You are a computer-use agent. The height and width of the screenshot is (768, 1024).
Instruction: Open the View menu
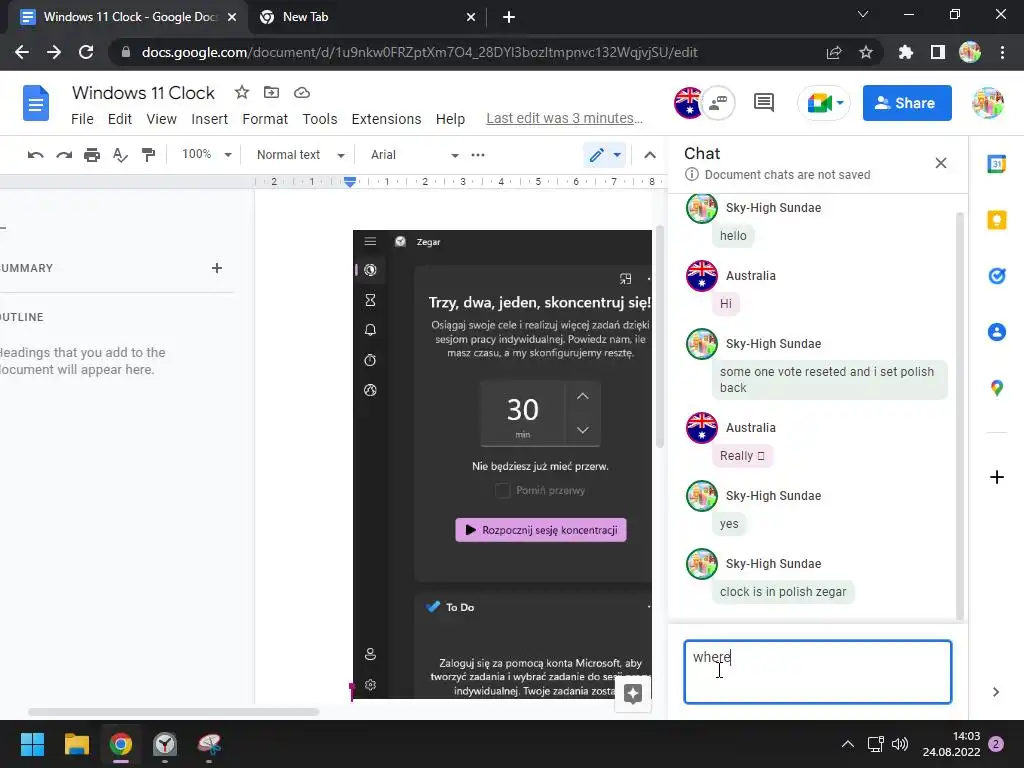click(x=161, y=119)
